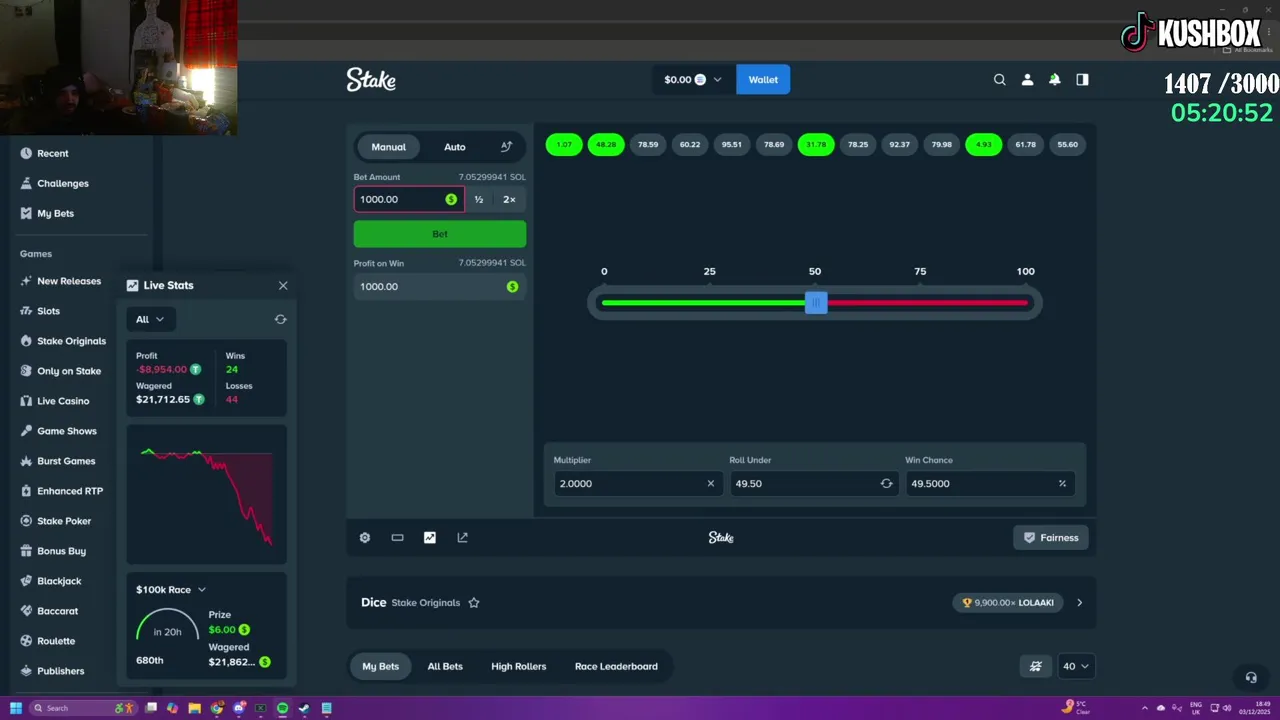
Task: Open the Fairness button
Action: pyautogui.click(x=1051, y=538)
